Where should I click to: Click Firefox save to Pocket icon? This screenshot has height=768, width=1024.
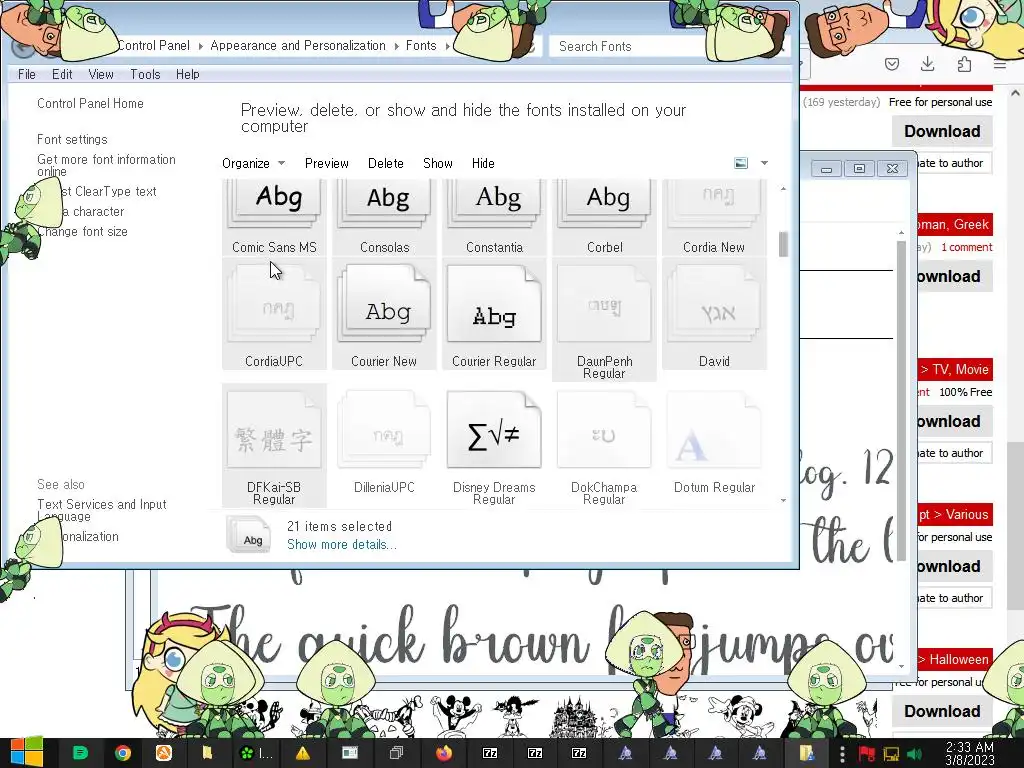point(892,63)
